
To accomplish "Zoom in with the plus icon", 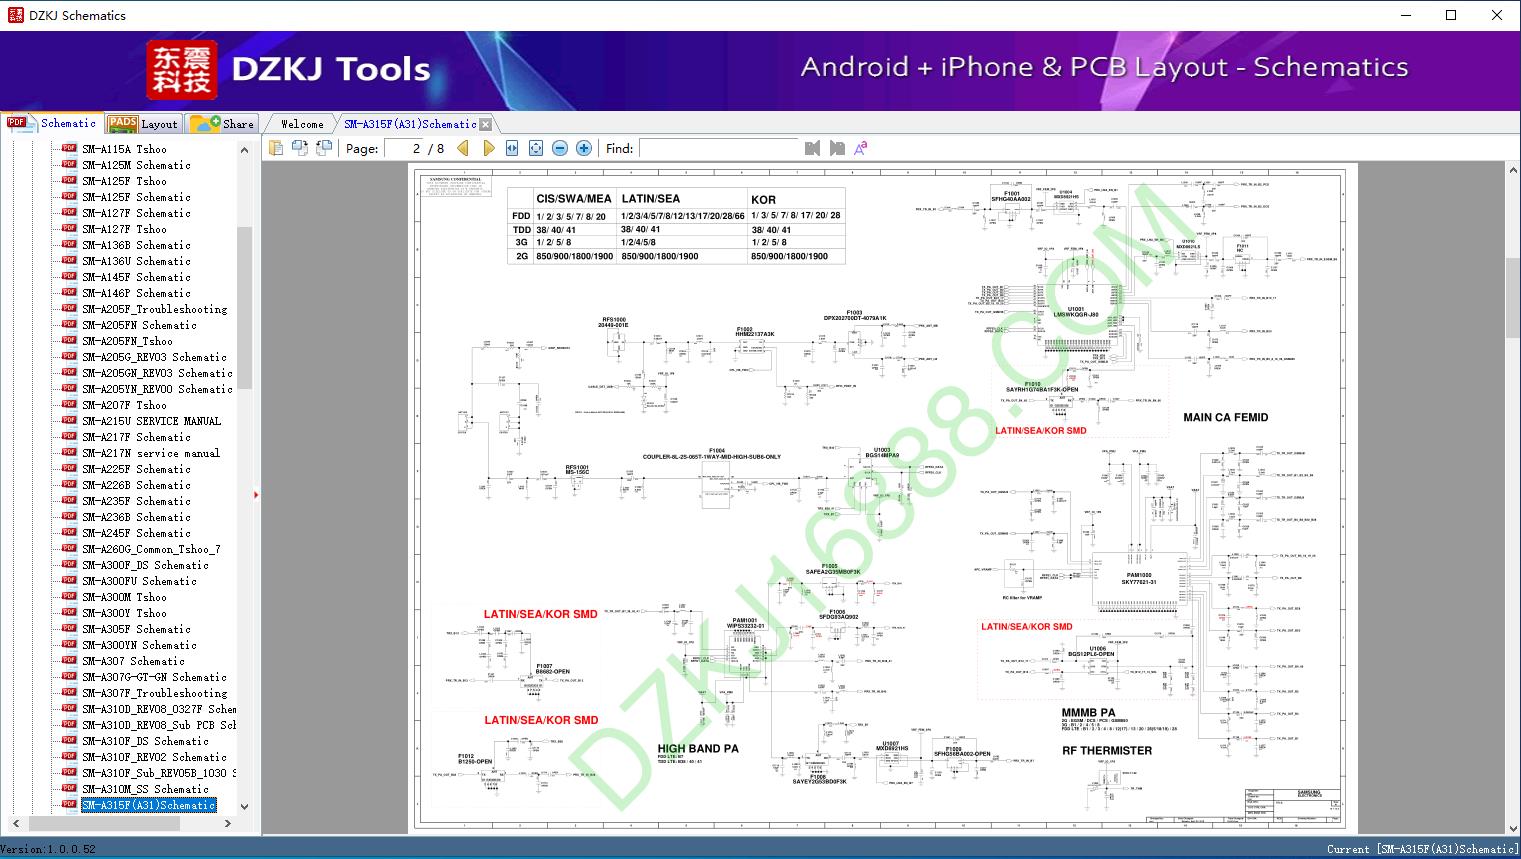I will coord(584,148).
